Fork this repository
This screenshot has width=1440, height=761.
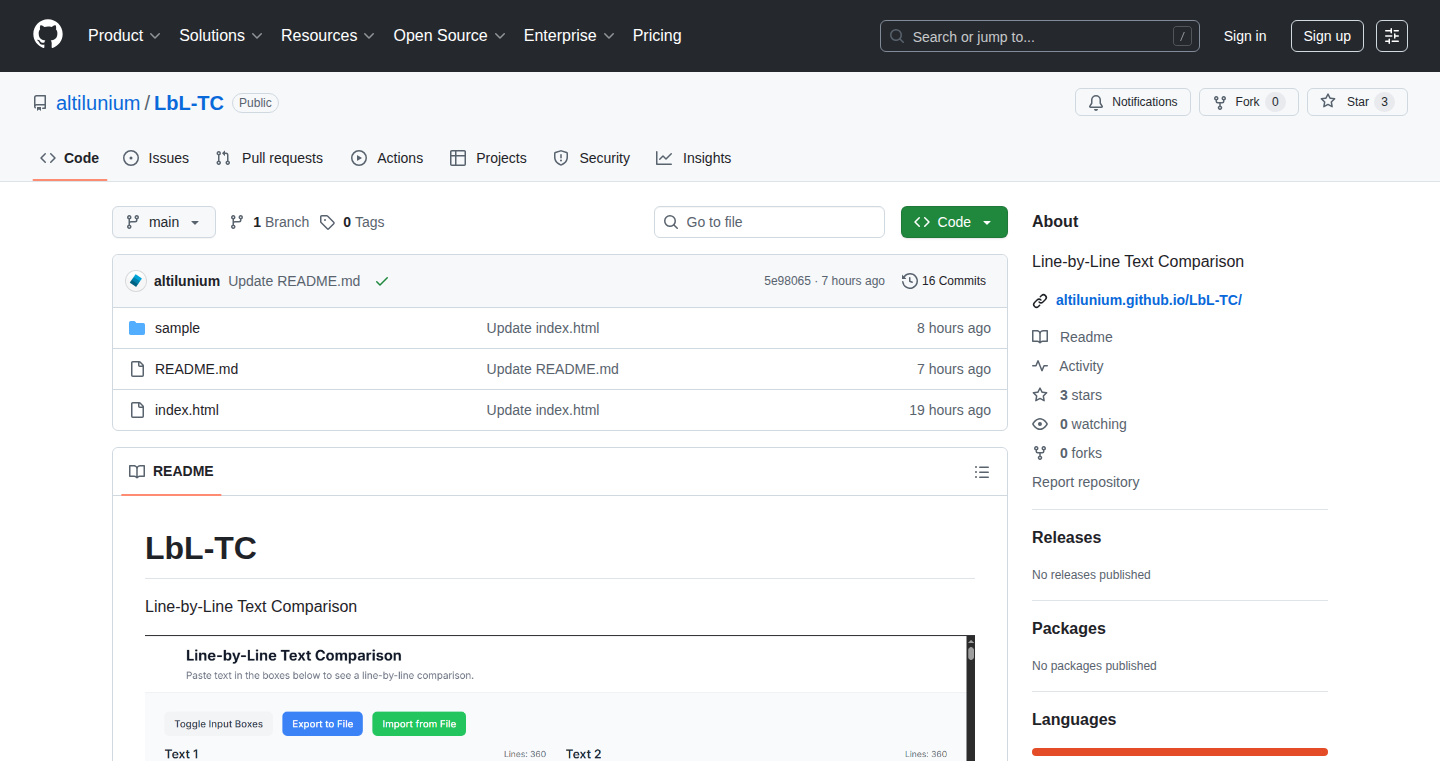coord(1248,102)
